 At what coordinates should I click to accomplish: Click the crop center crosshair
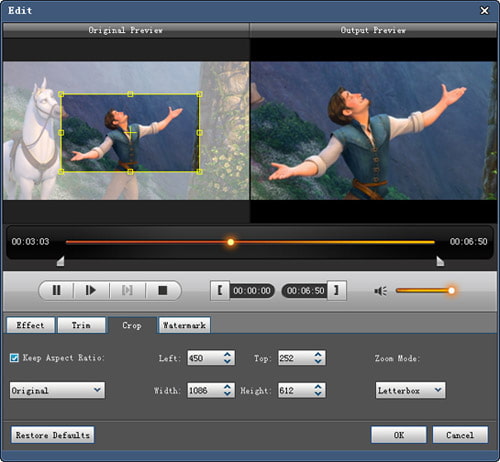[130, 133]
